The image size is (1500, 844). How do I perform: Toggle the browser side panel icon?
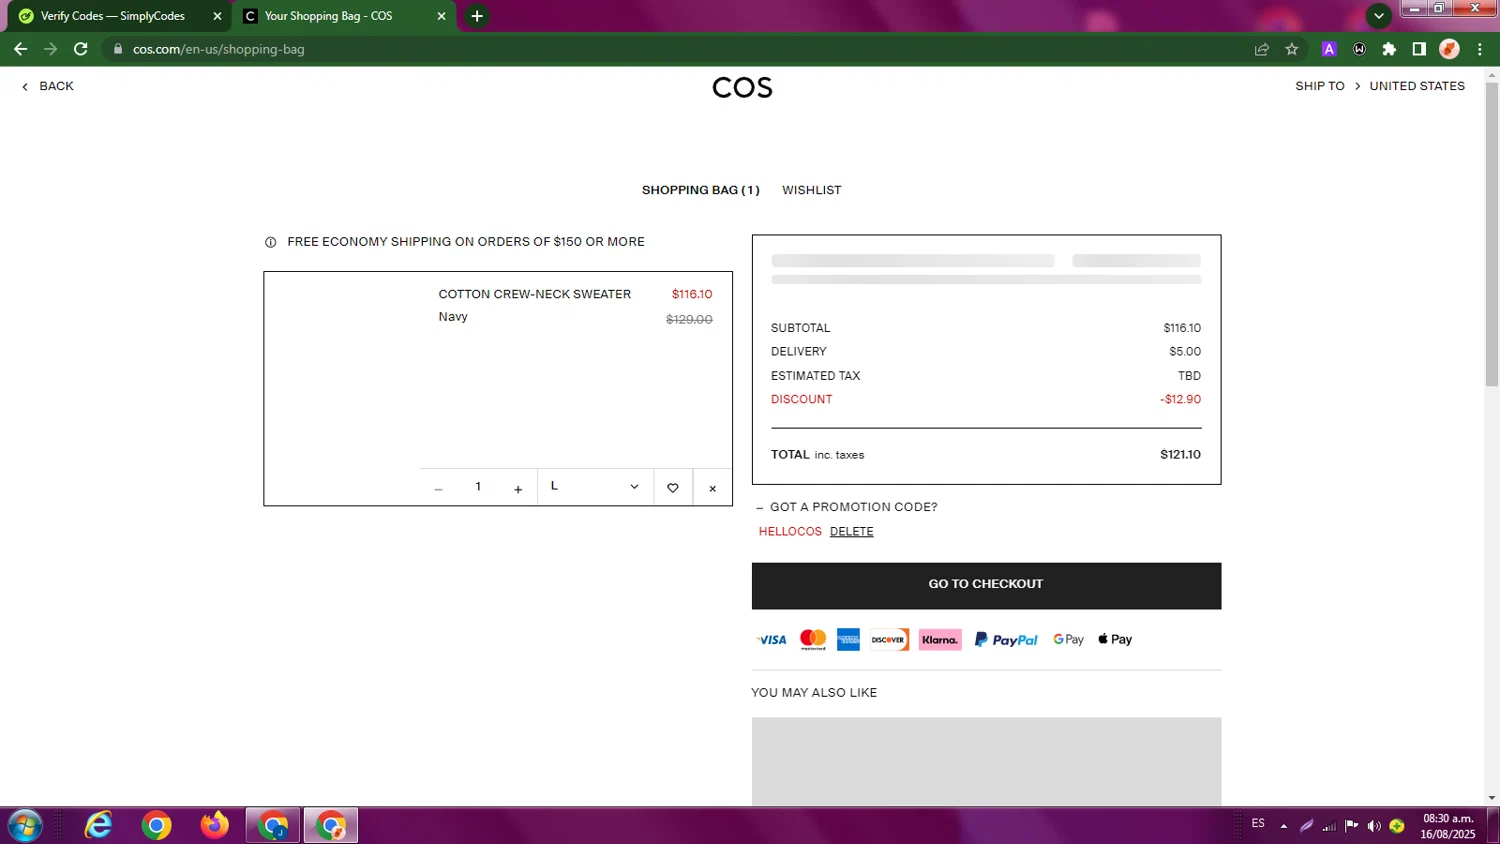point(1419,49)
